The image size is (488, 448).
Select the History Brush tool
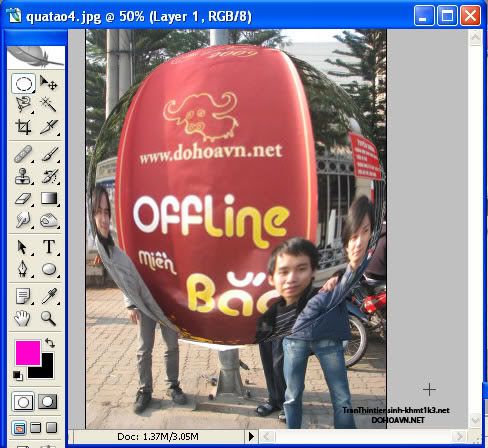click(49, 176)
